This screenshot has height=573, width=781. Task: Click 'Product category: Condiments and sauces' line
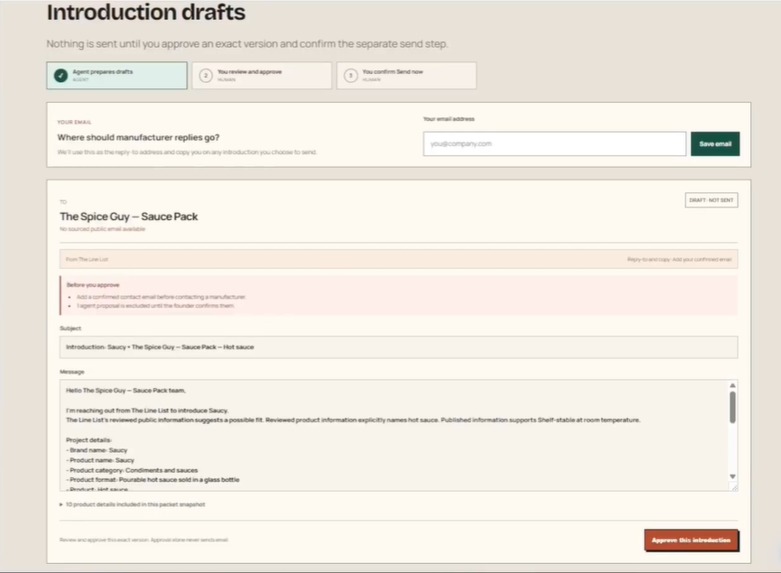132,470
